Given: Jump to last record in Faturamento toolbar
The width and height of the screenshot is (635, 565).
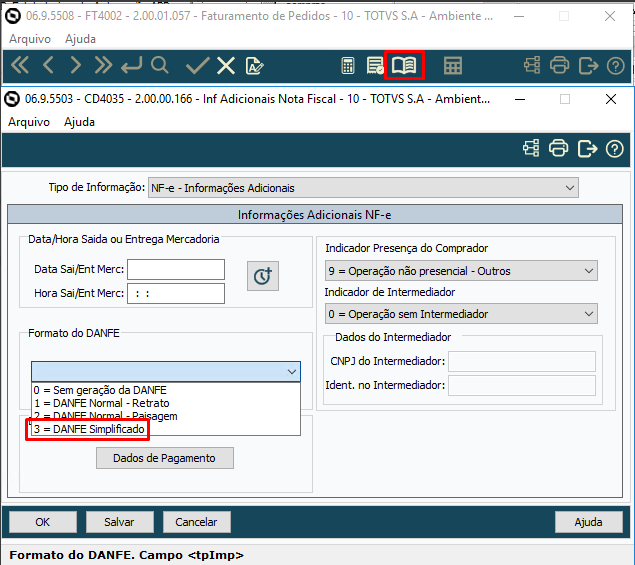Looking at the screenshot, I should [x=103, y=65].
